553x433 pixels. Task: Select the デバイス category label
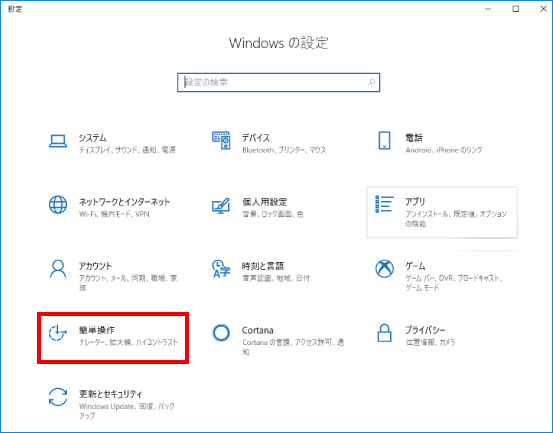(256, 138)
